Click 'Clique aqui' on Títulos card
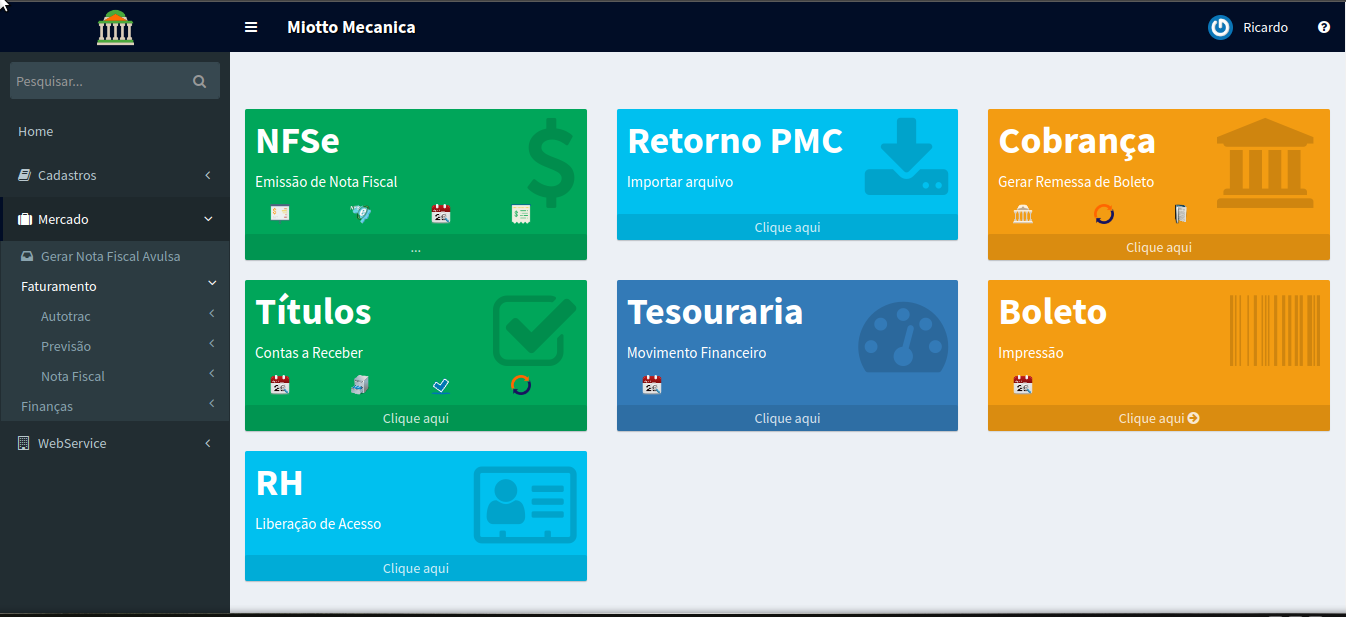The height and width of the screenshot is (617, 1346). pyautogui.click(x=416, y=418)
